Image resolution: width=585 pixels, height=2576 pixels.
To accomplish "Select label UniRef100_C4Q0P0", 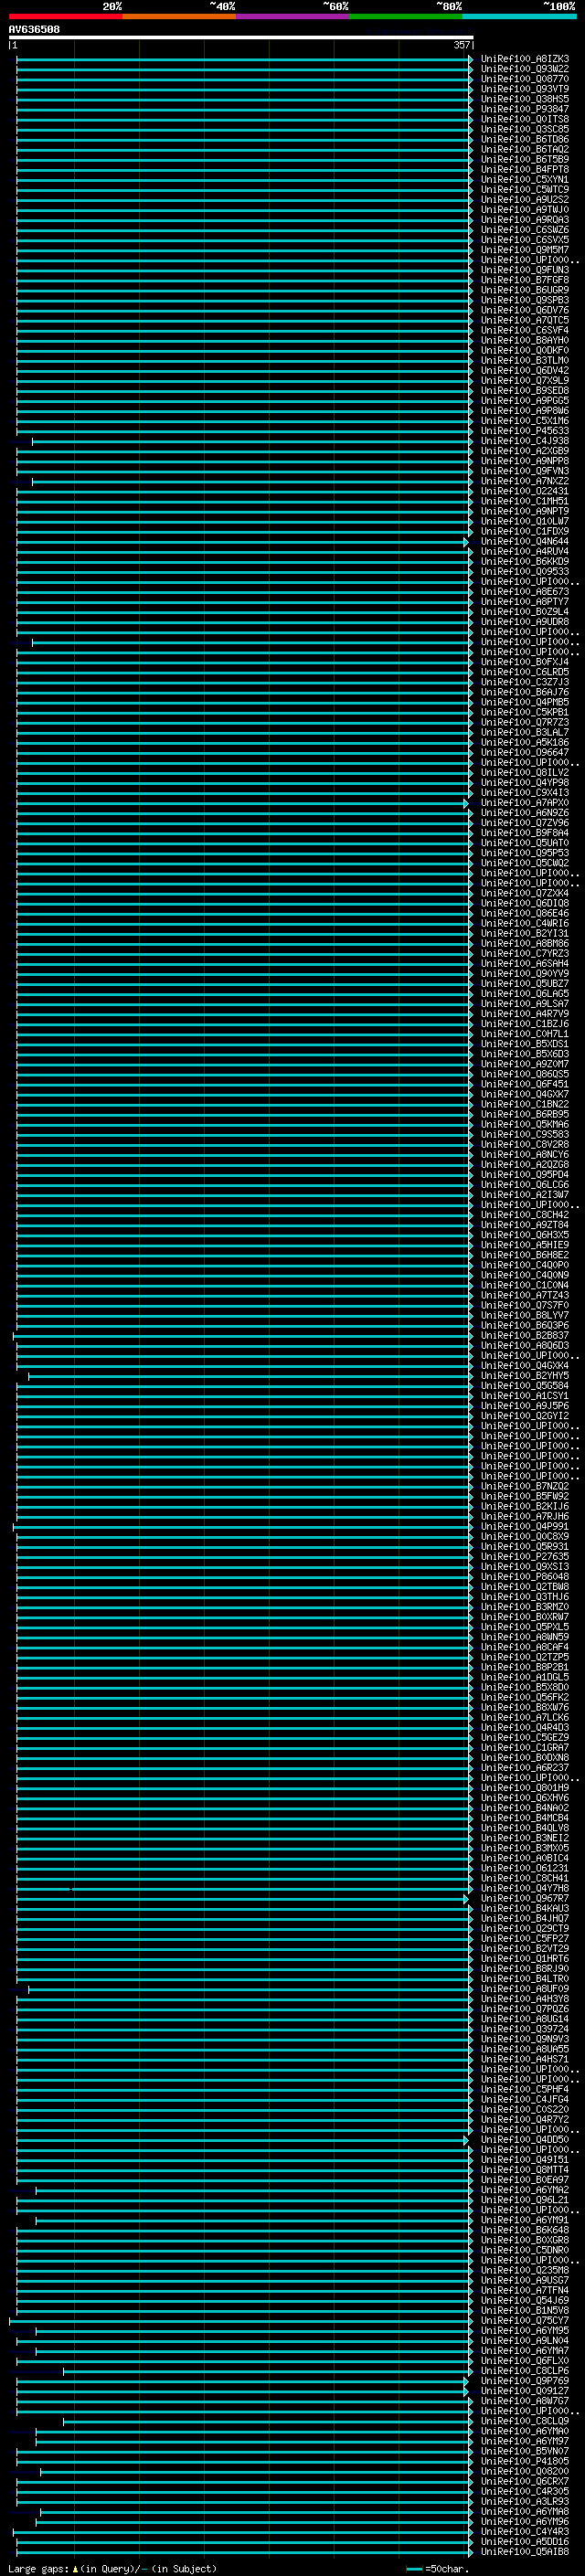I will 524,1265.
